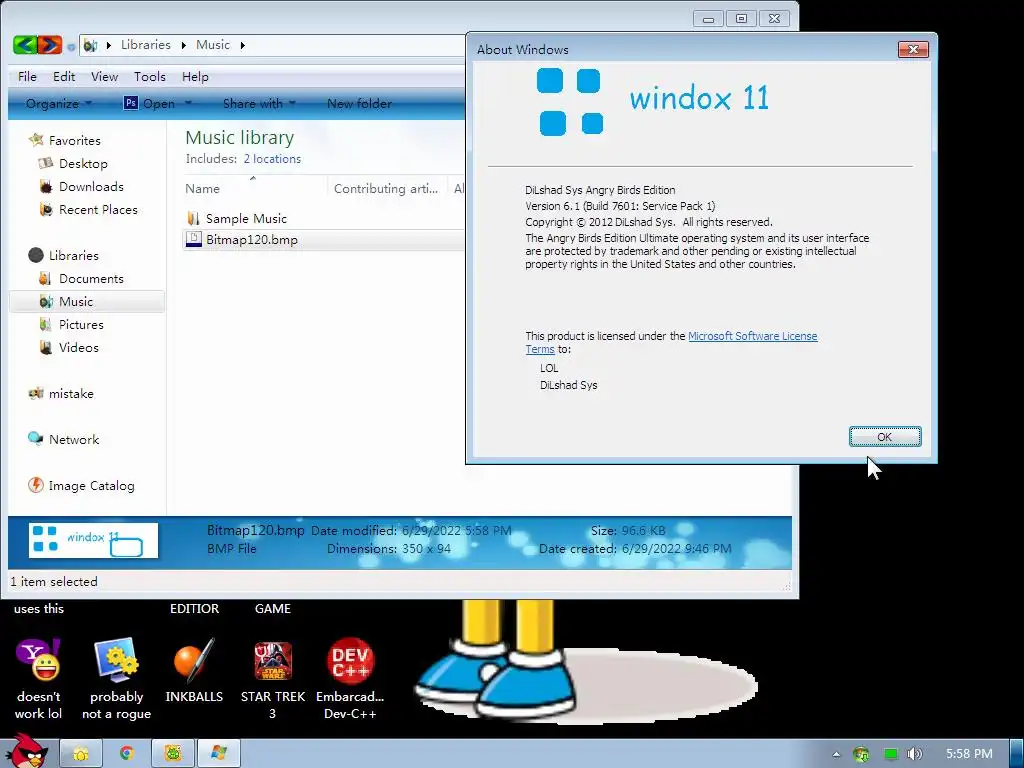The image size is (1024, 768).
Task: Close the About Windows dialog
Action: point(913,49)
